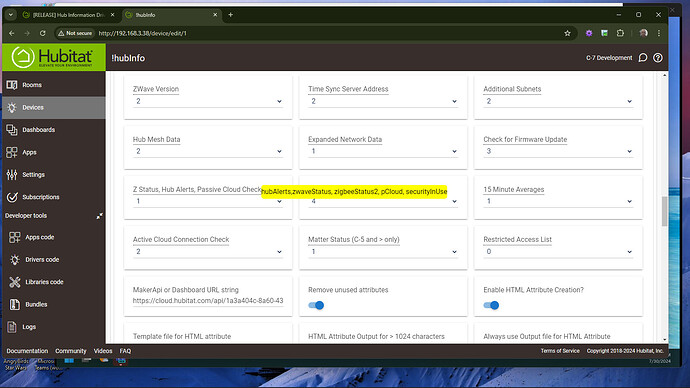This screenshot has height=388, width=690.
Task: Open the Drivers code icon
Action: 15,260
